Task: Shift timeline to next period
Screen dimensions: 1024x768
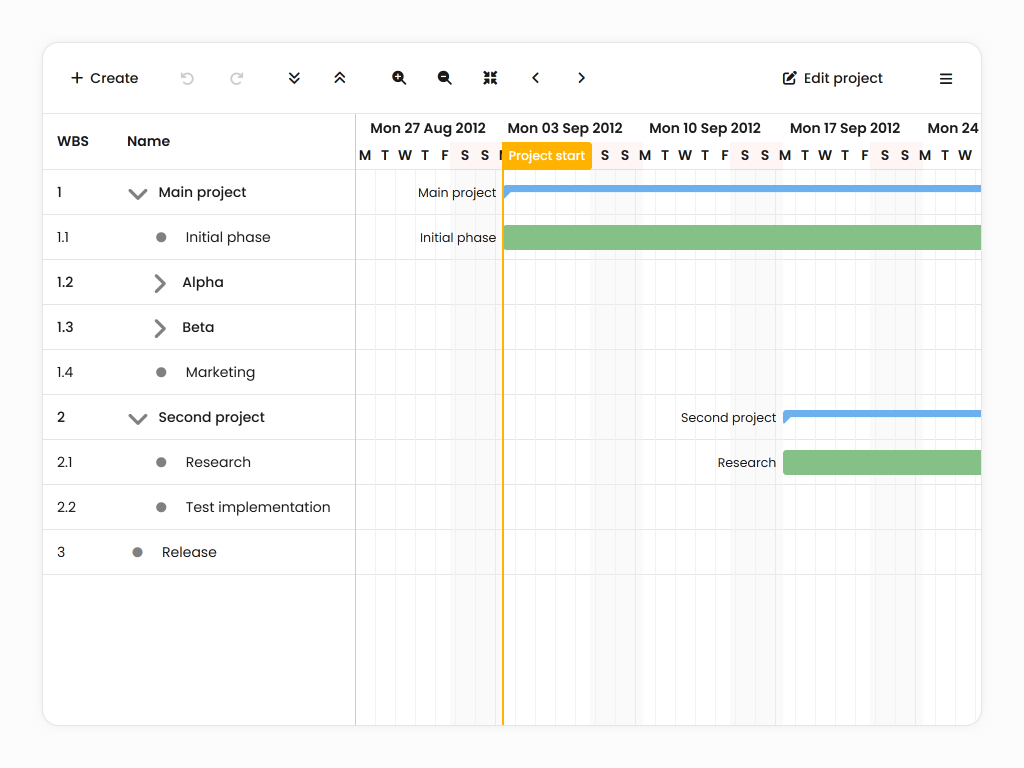Action: click(581, 78)
